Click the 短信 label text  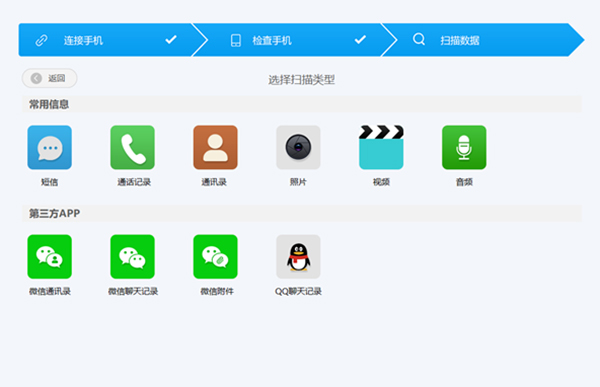click(50, 182)
